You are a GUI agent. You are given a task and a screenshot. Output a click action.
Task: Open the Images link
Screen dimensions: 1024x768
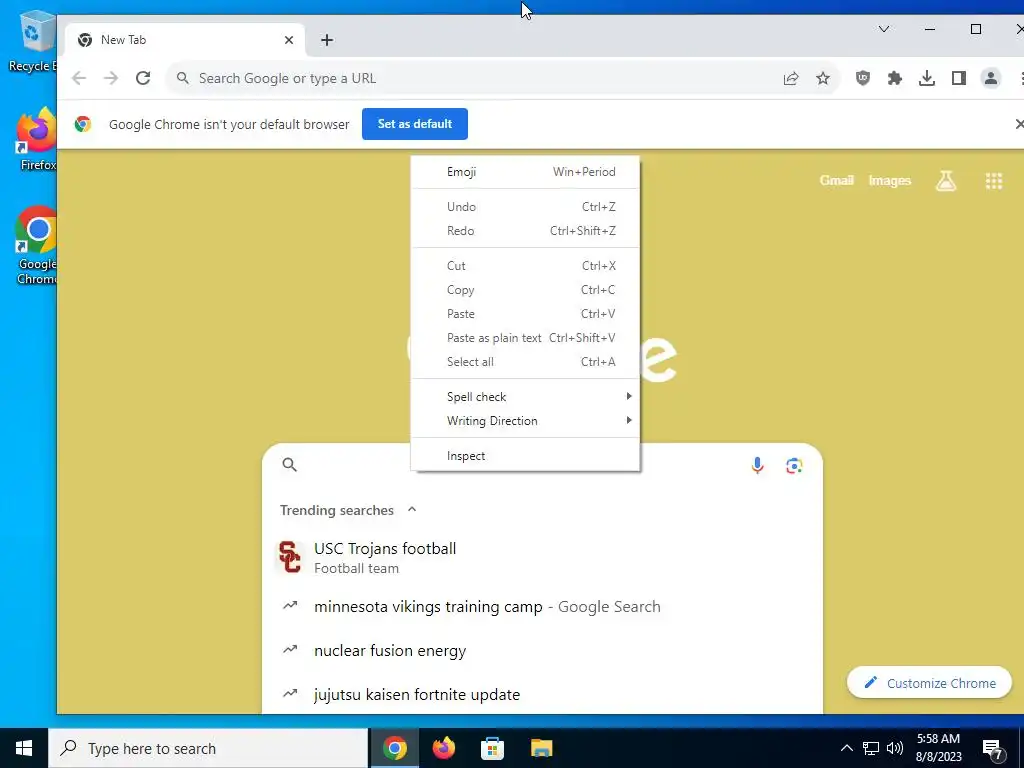point(889,180)
